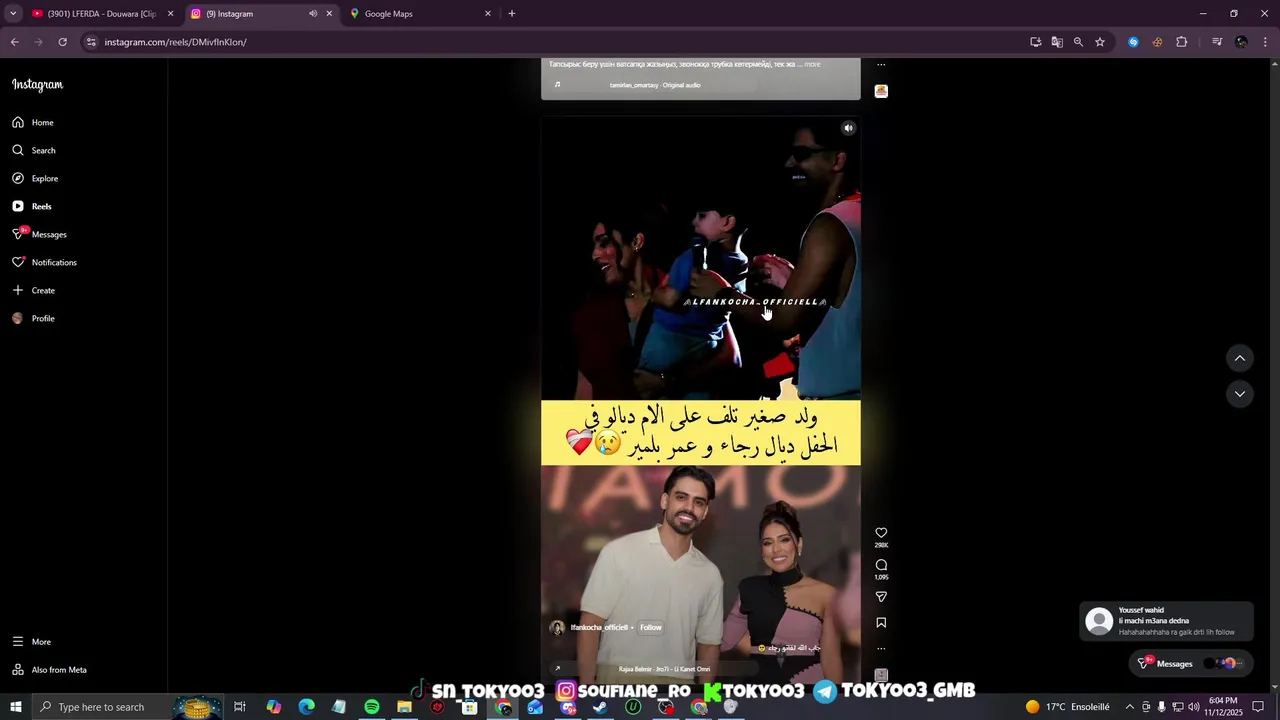Follow lfankocha_officiell
The height and width of the screenshot is (720, 1280).
[651, 628]
